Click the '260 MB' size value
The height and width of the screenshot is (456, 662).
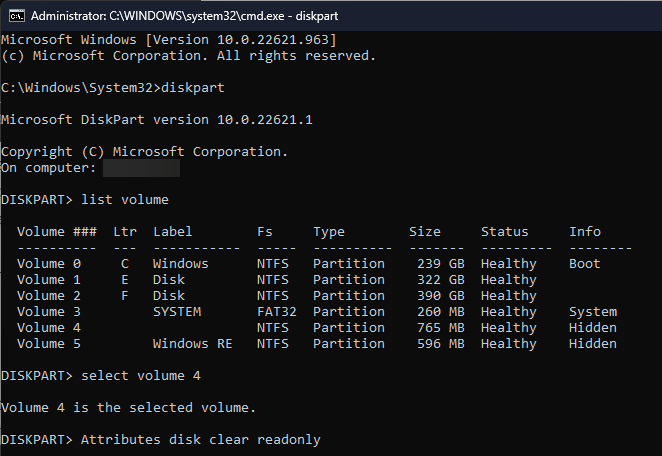[x=441, y=312]
